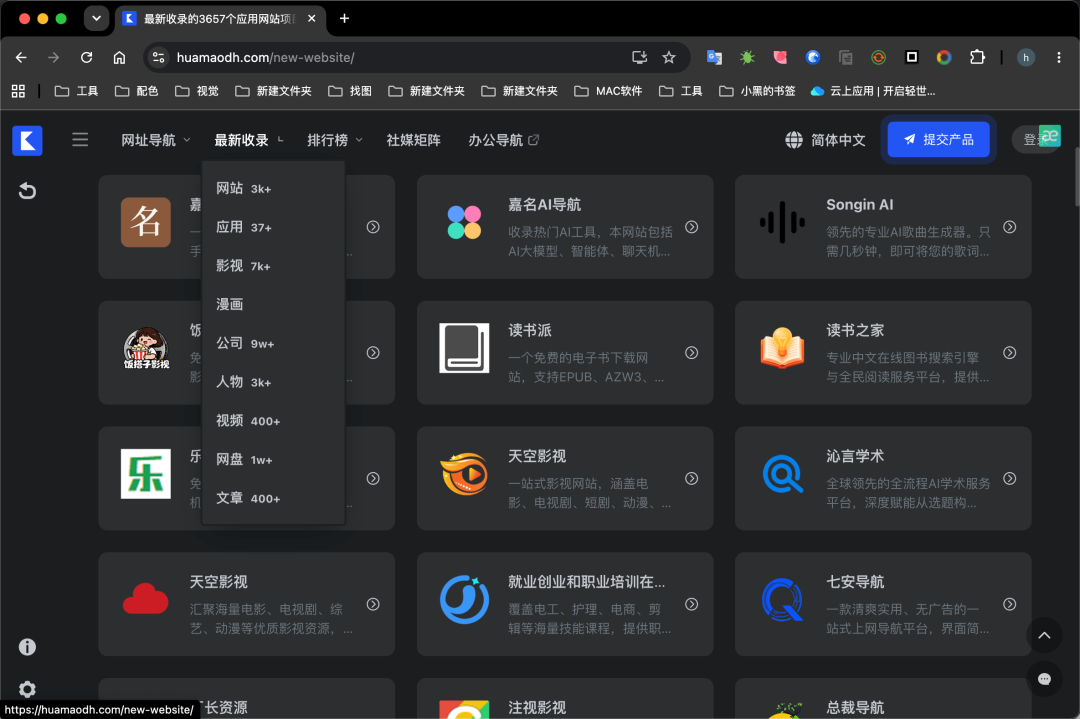Click the green 乐 logo thumbnail
The height and width of the screenshot is (719, 1080).
tap(145, 474)
